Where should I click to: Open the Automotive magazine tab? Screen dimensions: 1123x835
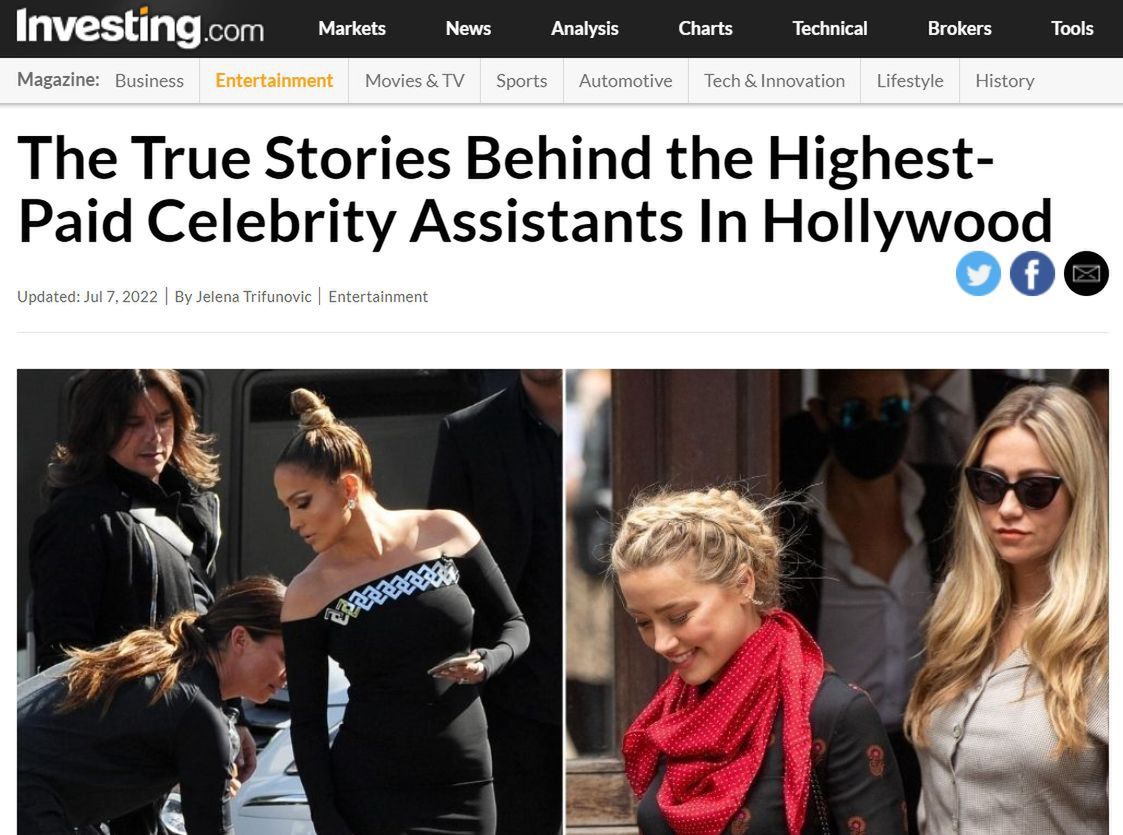coord(625,81)
